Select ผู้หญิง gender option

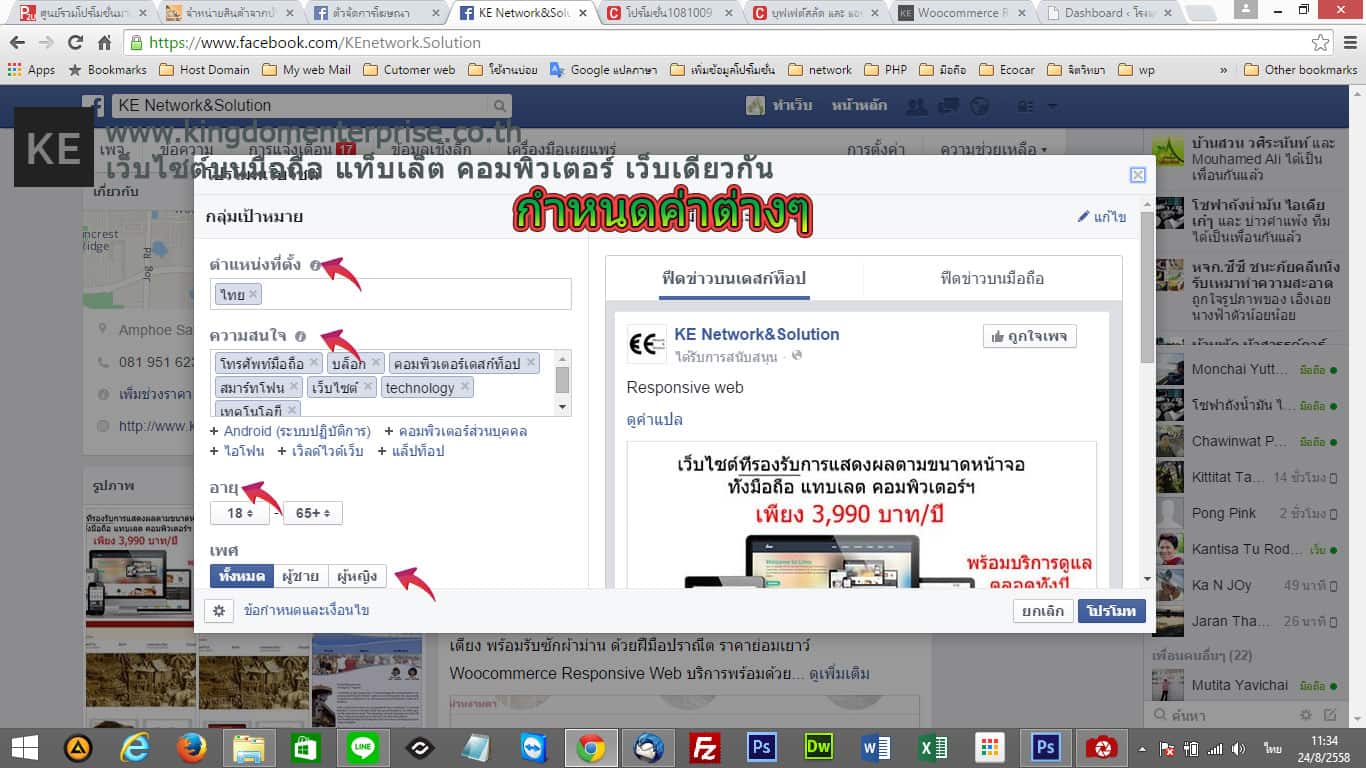tap(357, 576)
